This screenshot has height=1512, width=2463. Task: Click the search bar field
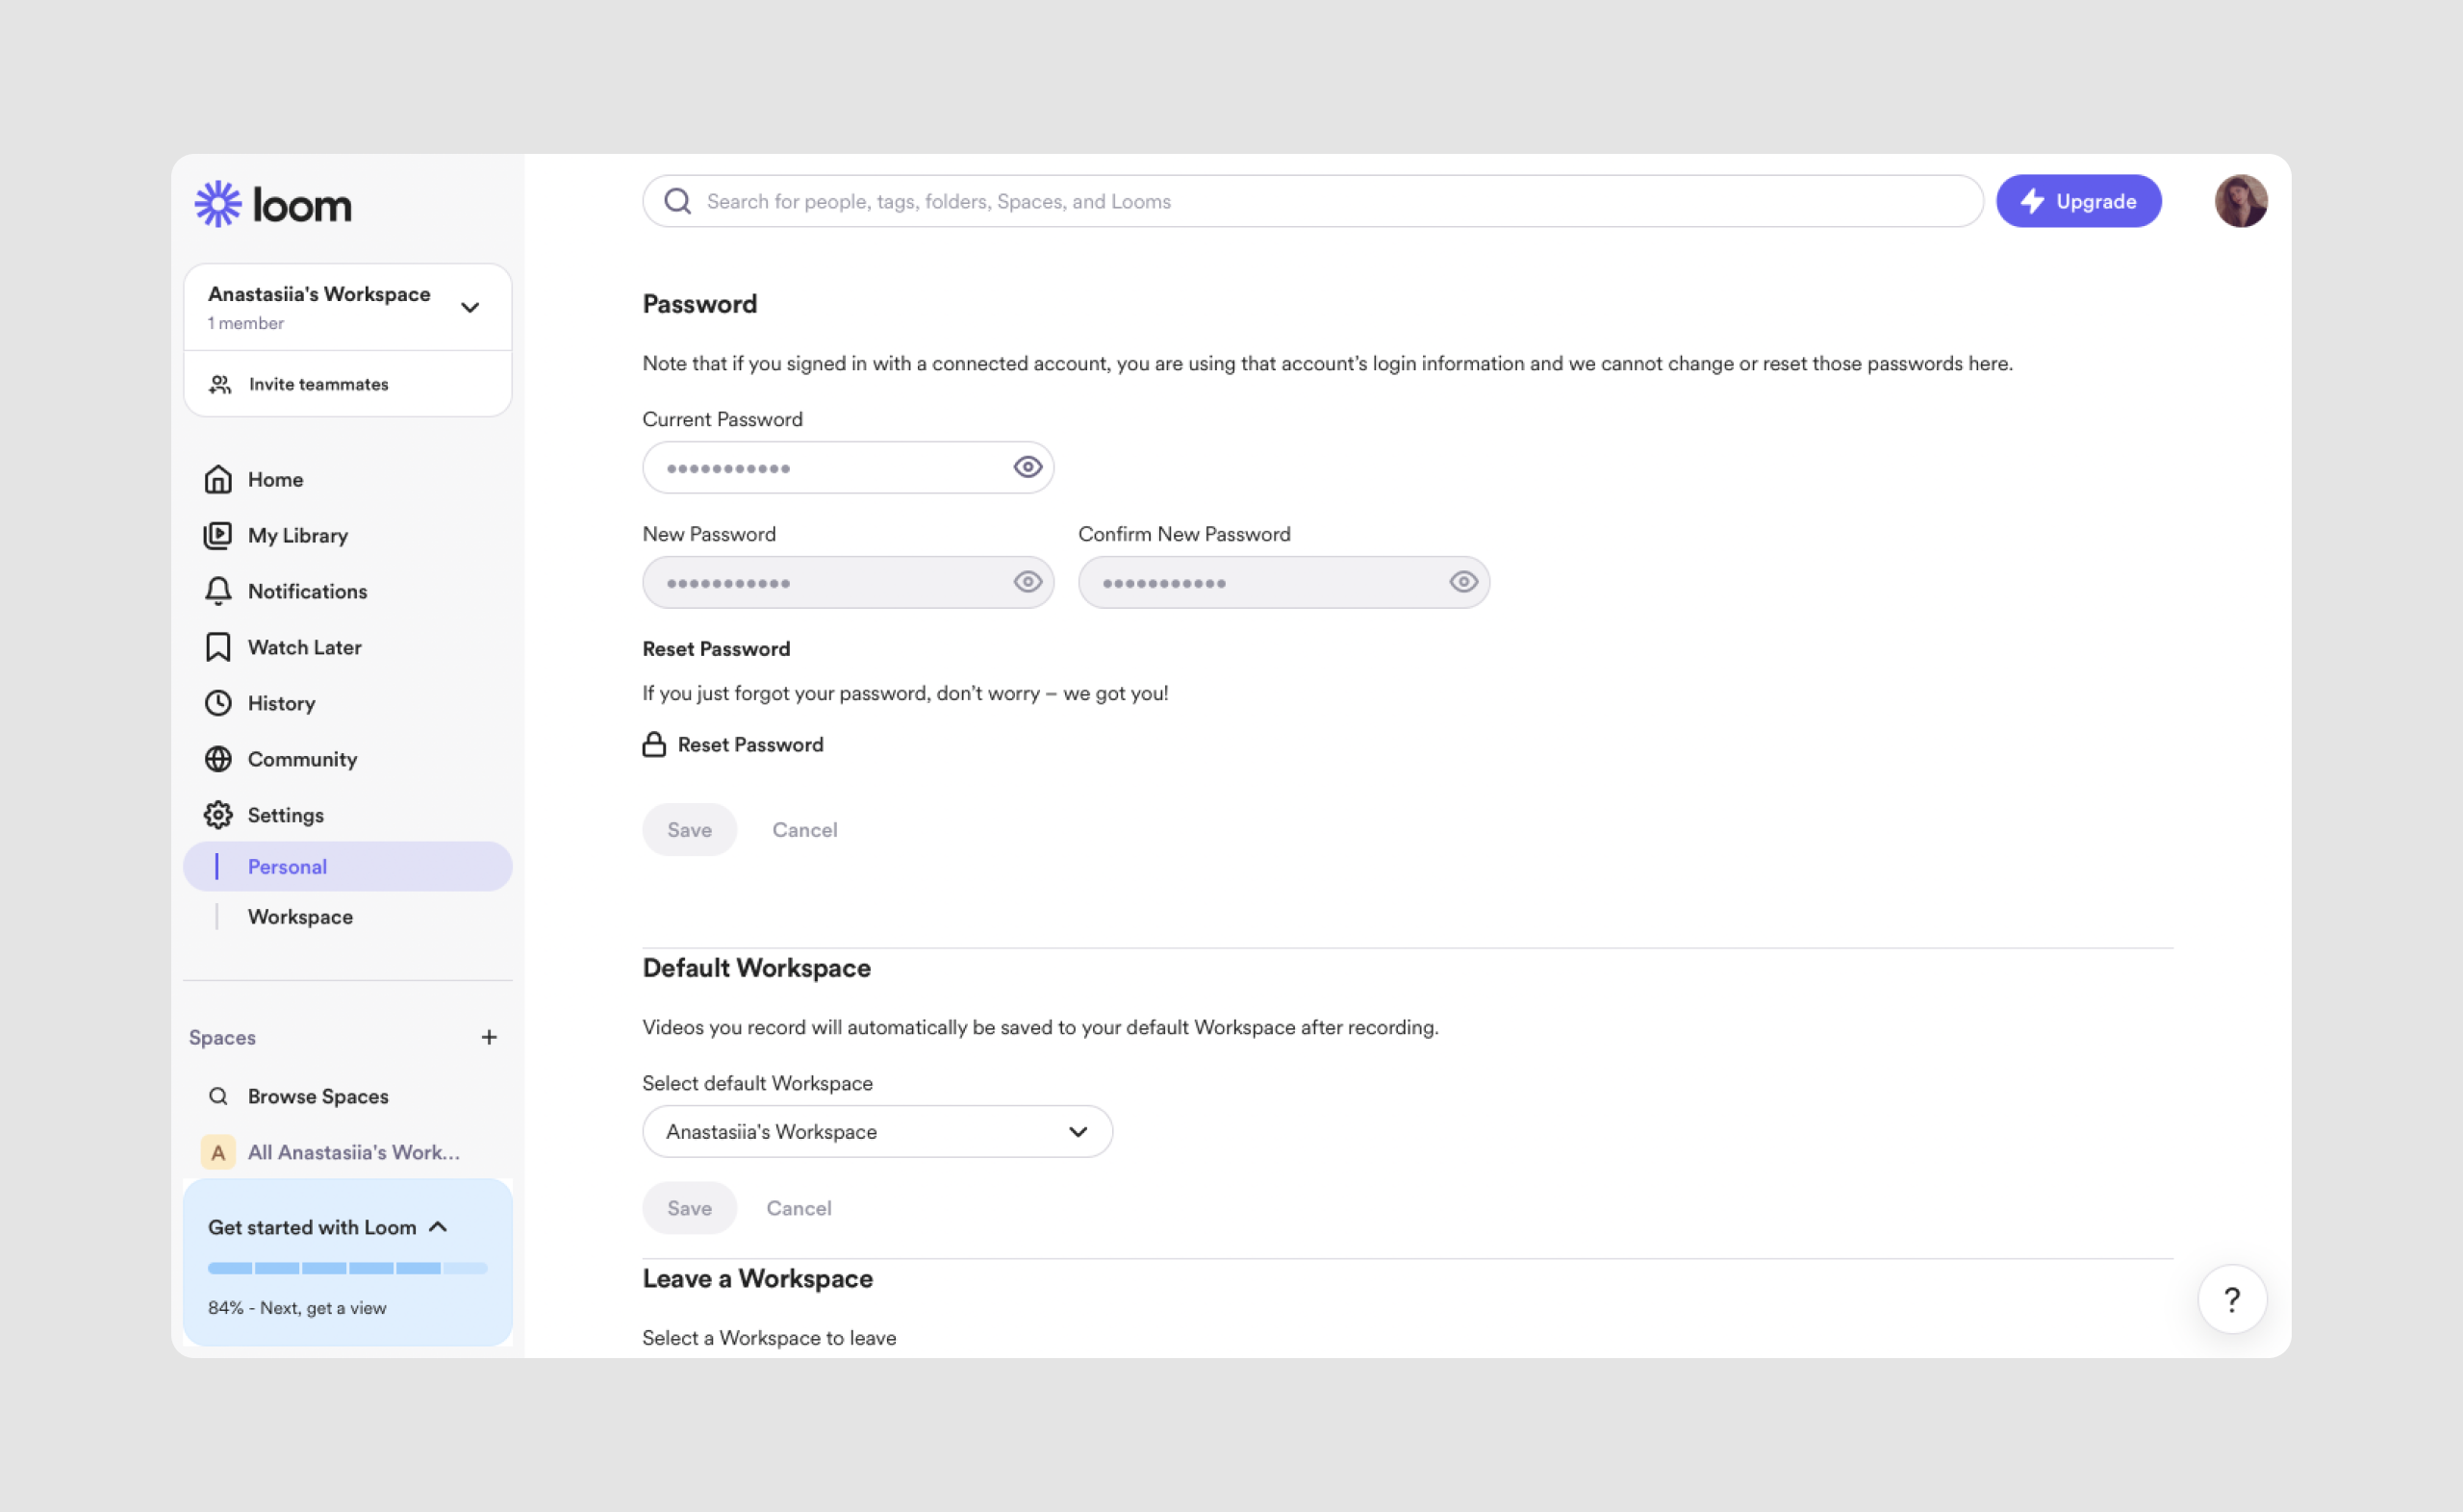coord(1312,201)
